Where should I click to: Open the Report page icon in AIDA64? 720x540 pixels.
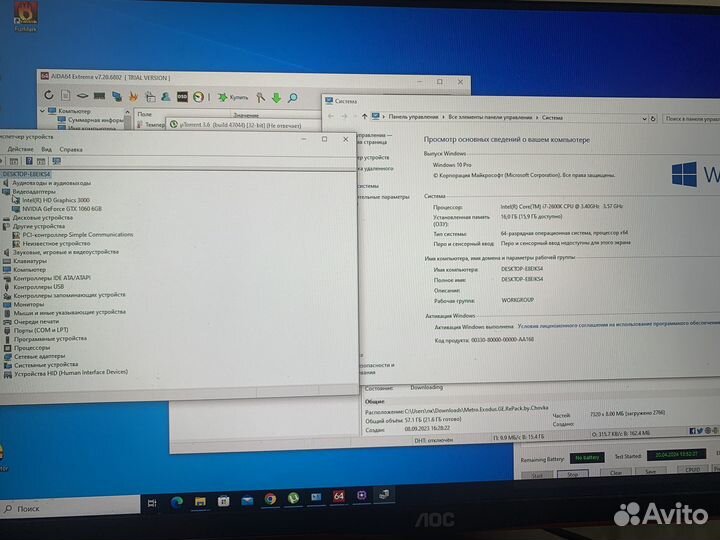(66, 96)
